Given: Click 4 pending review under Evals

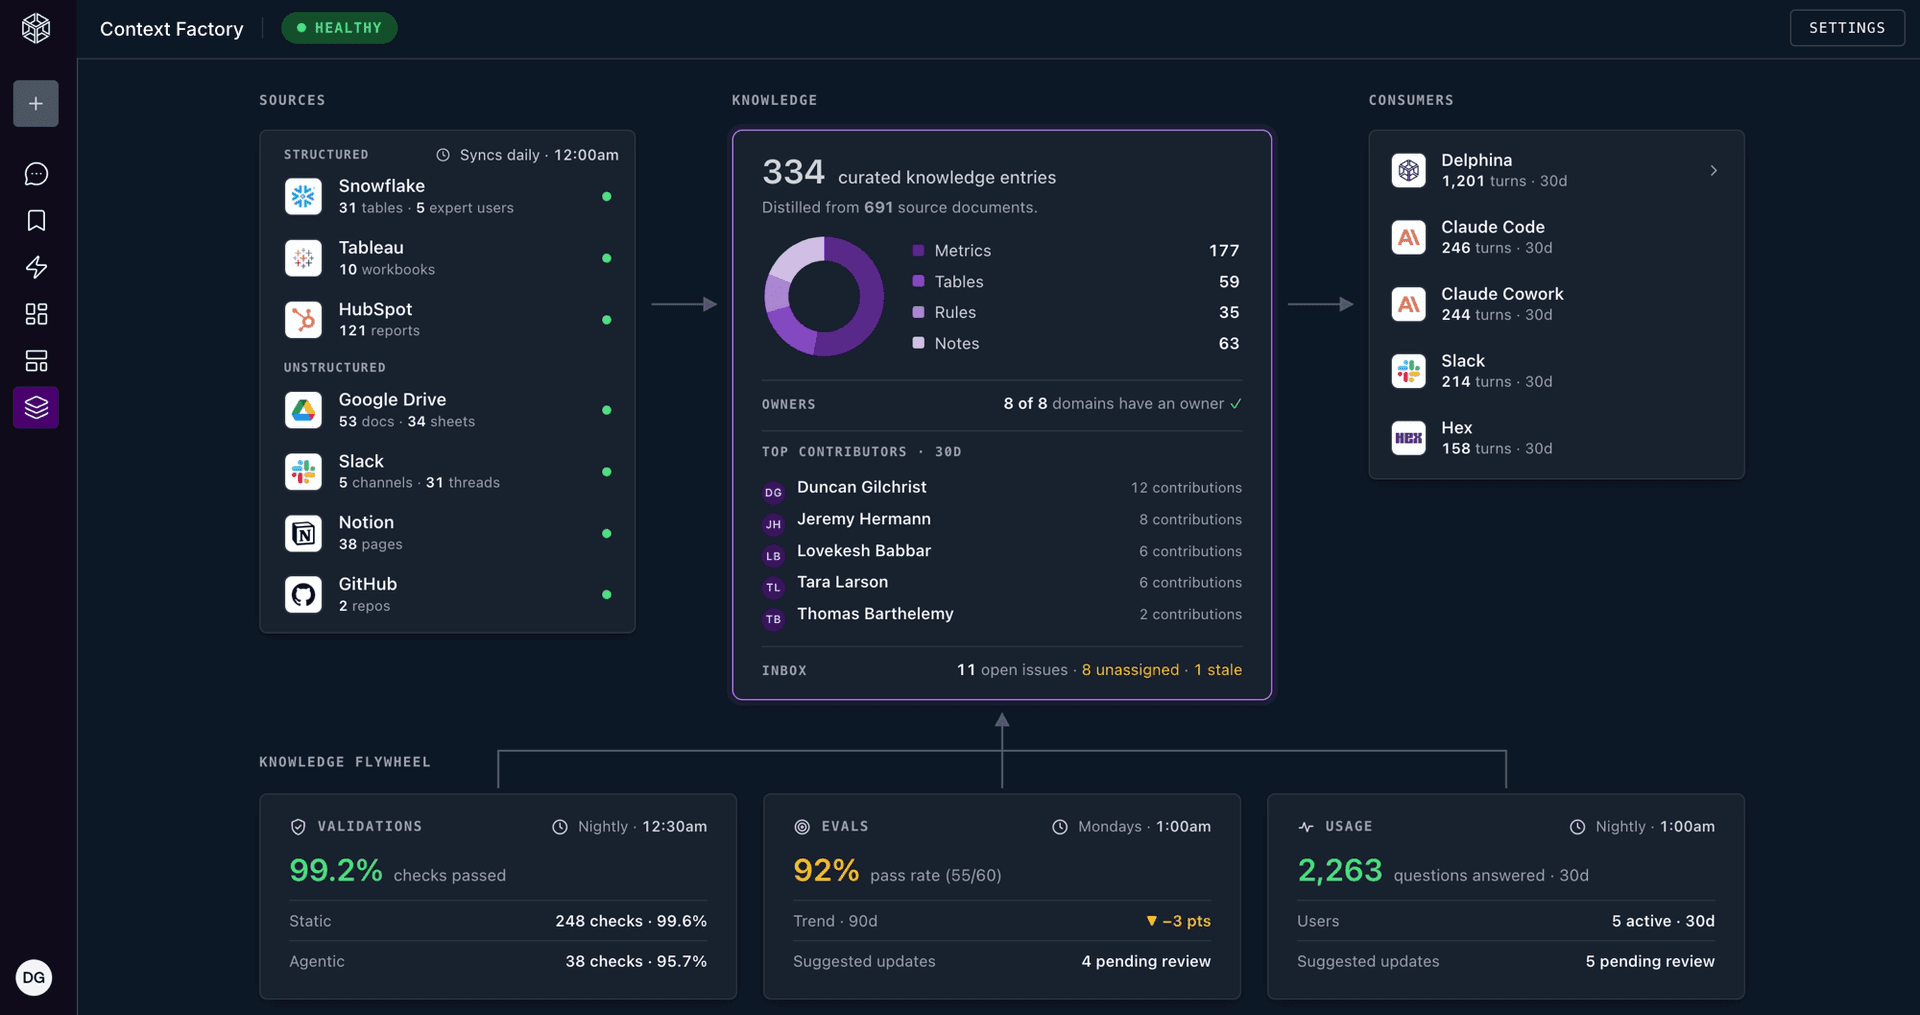Looking at the screenshot, I should tap(1146, 961).
